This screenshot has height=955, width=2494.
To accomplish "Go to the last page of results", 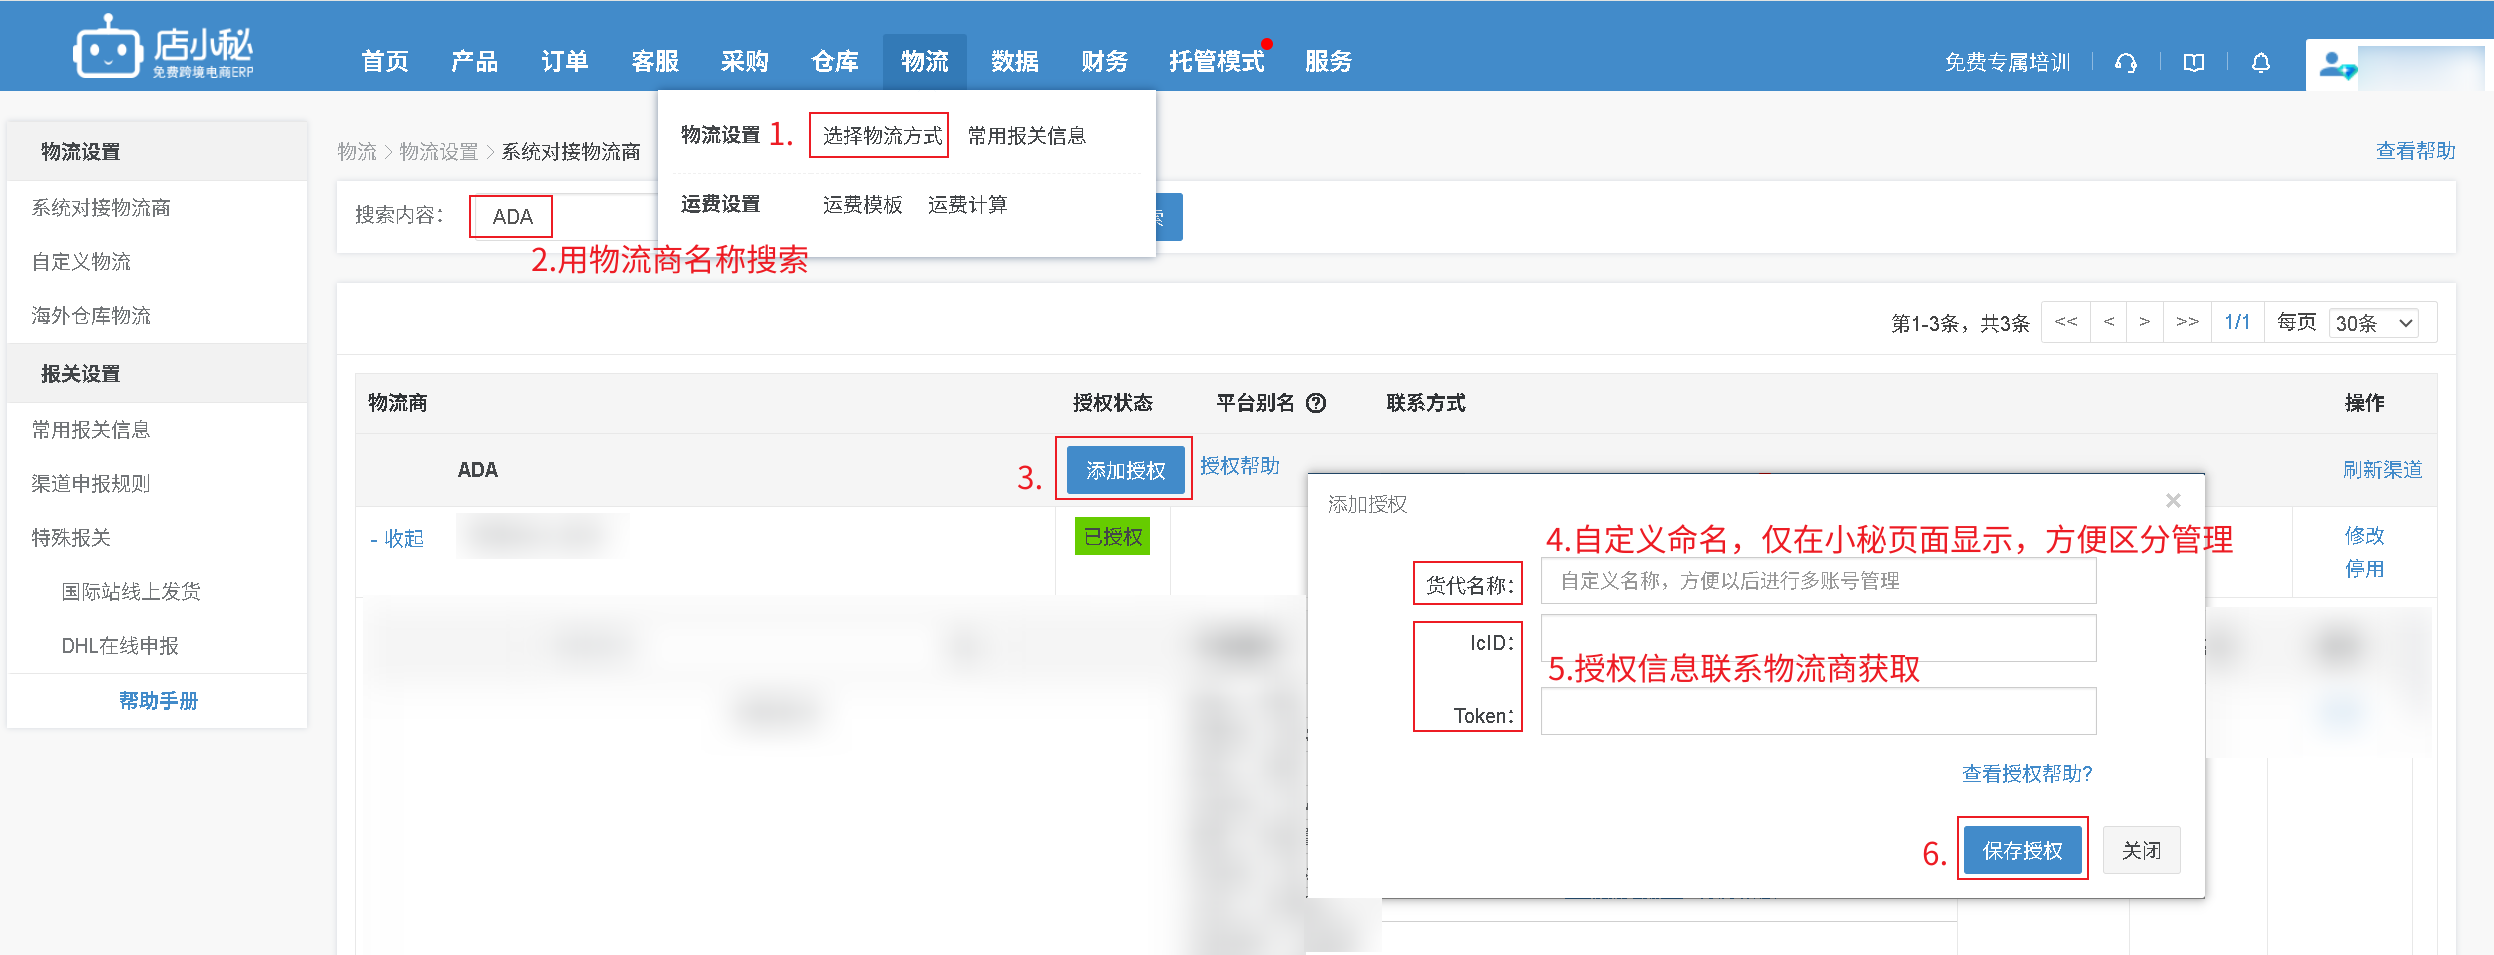I will [2187, 322].
